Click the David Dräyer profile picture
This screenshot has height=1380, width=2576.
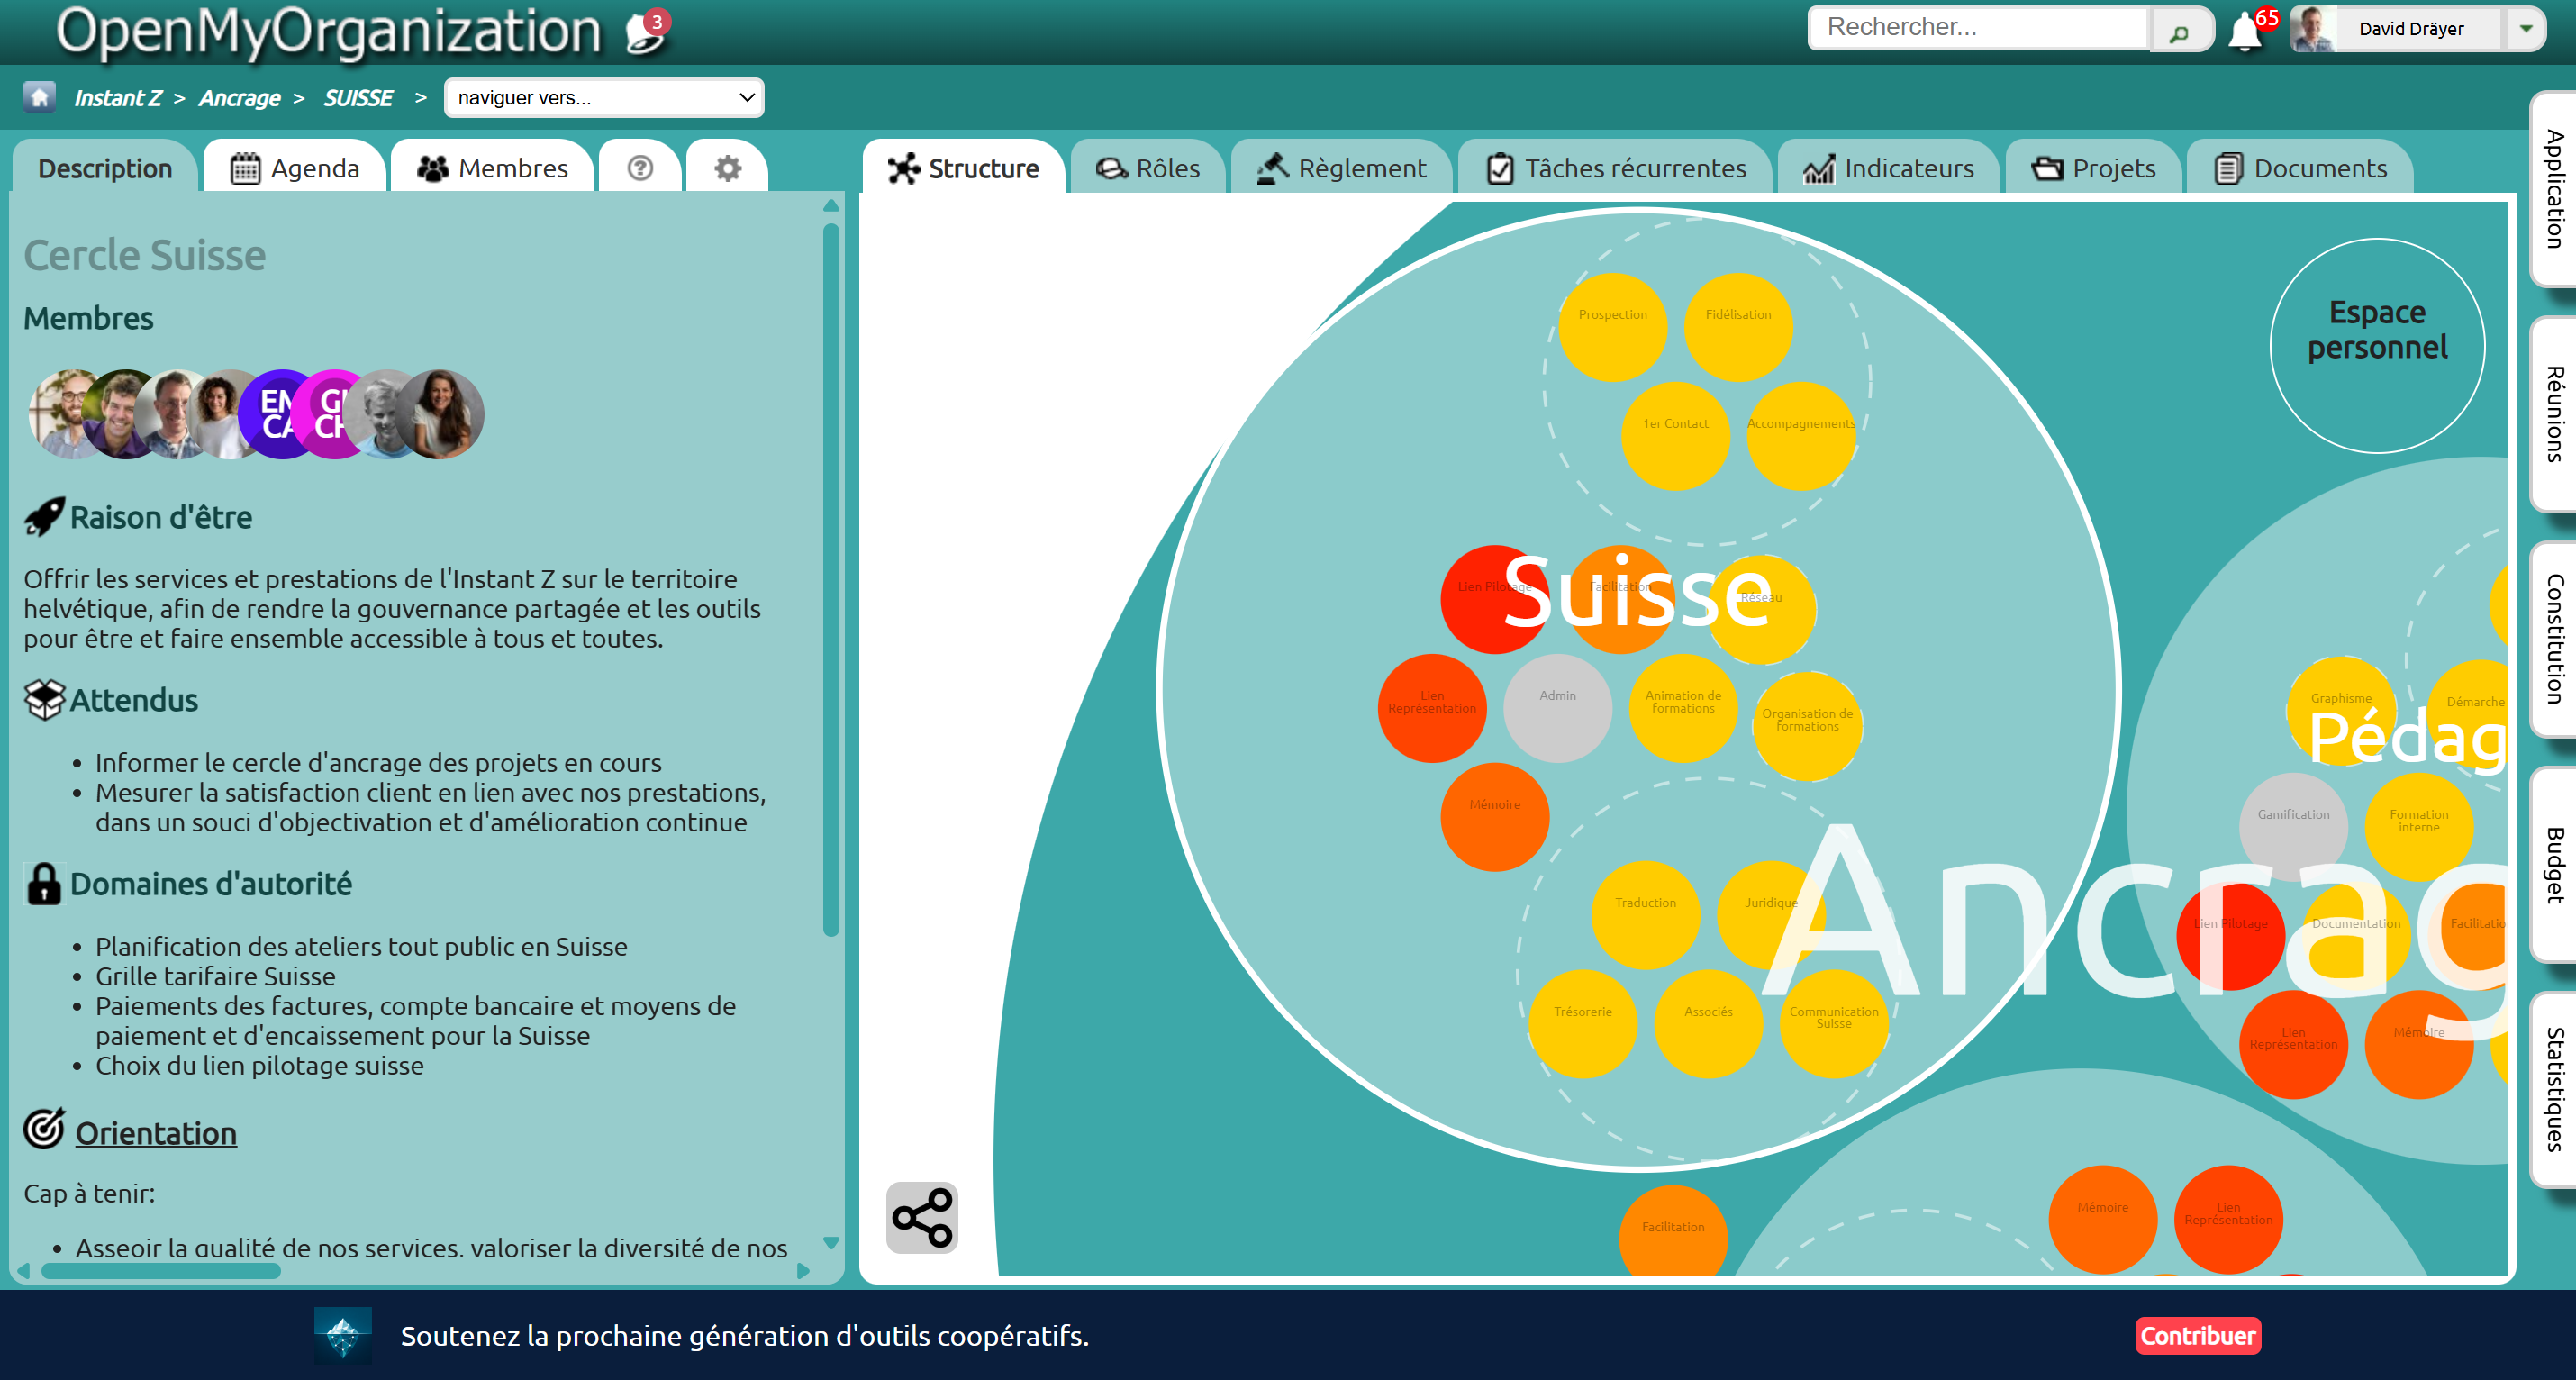tap(2312, 29)
